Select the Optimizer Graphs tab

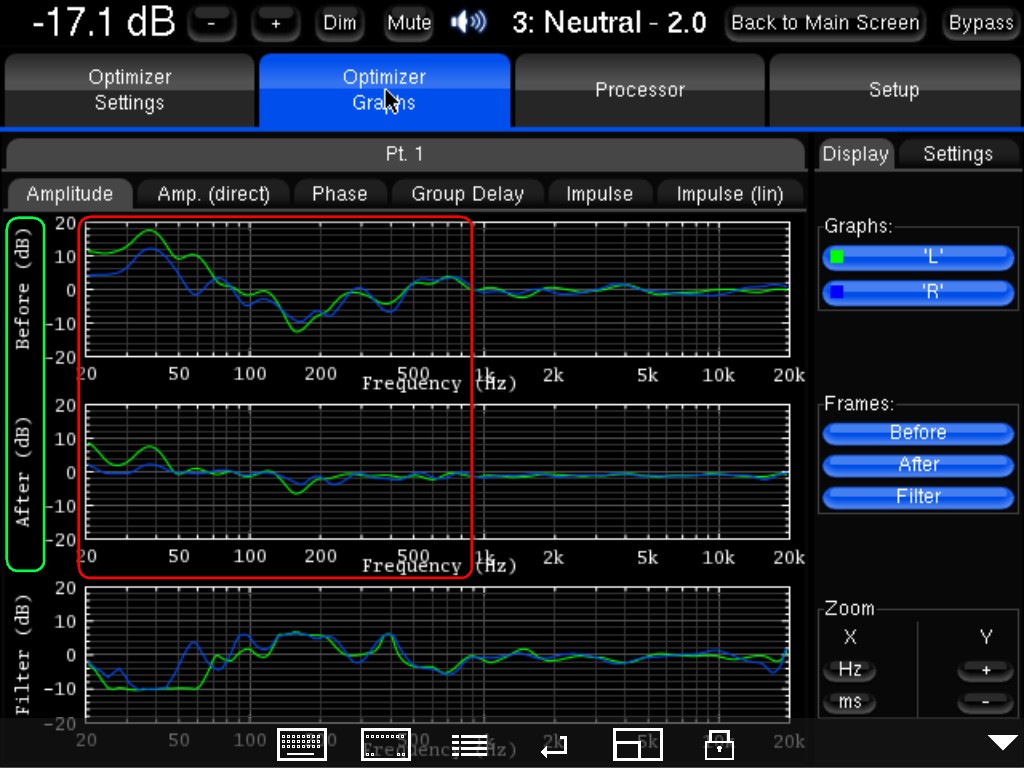coord(384,90)
